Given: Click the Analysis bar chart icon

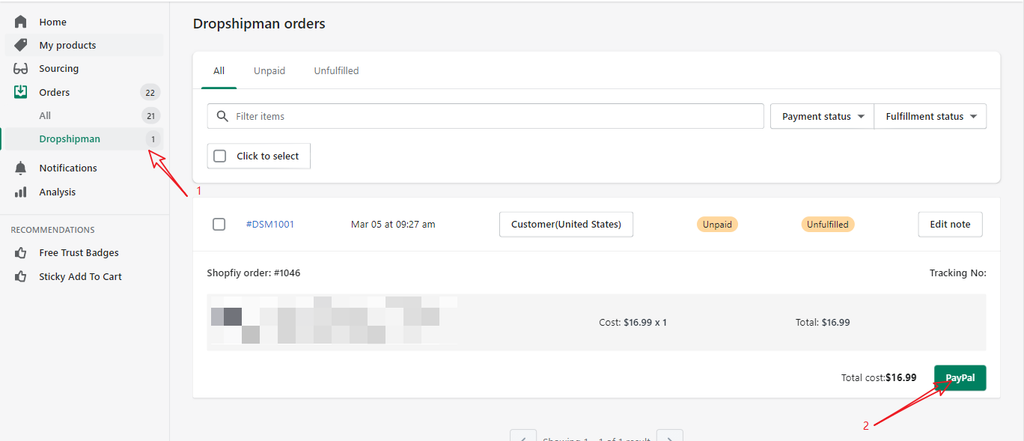Looking at the screenshot, I should pos(20,192).
